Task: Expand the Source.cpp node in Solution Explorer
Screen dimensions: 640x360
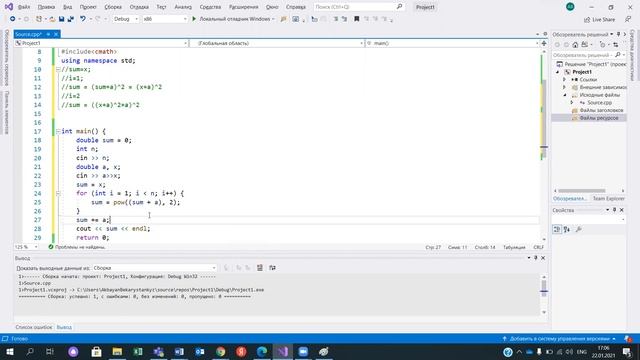Action: click(572, 103)
